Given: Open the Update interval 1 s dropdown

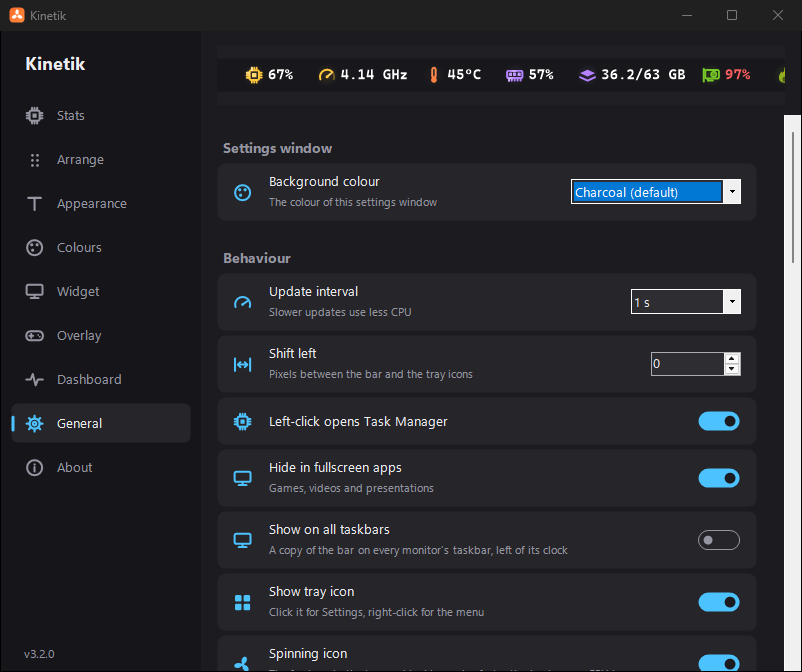Looking at the screenshot, I should [685, 302].
